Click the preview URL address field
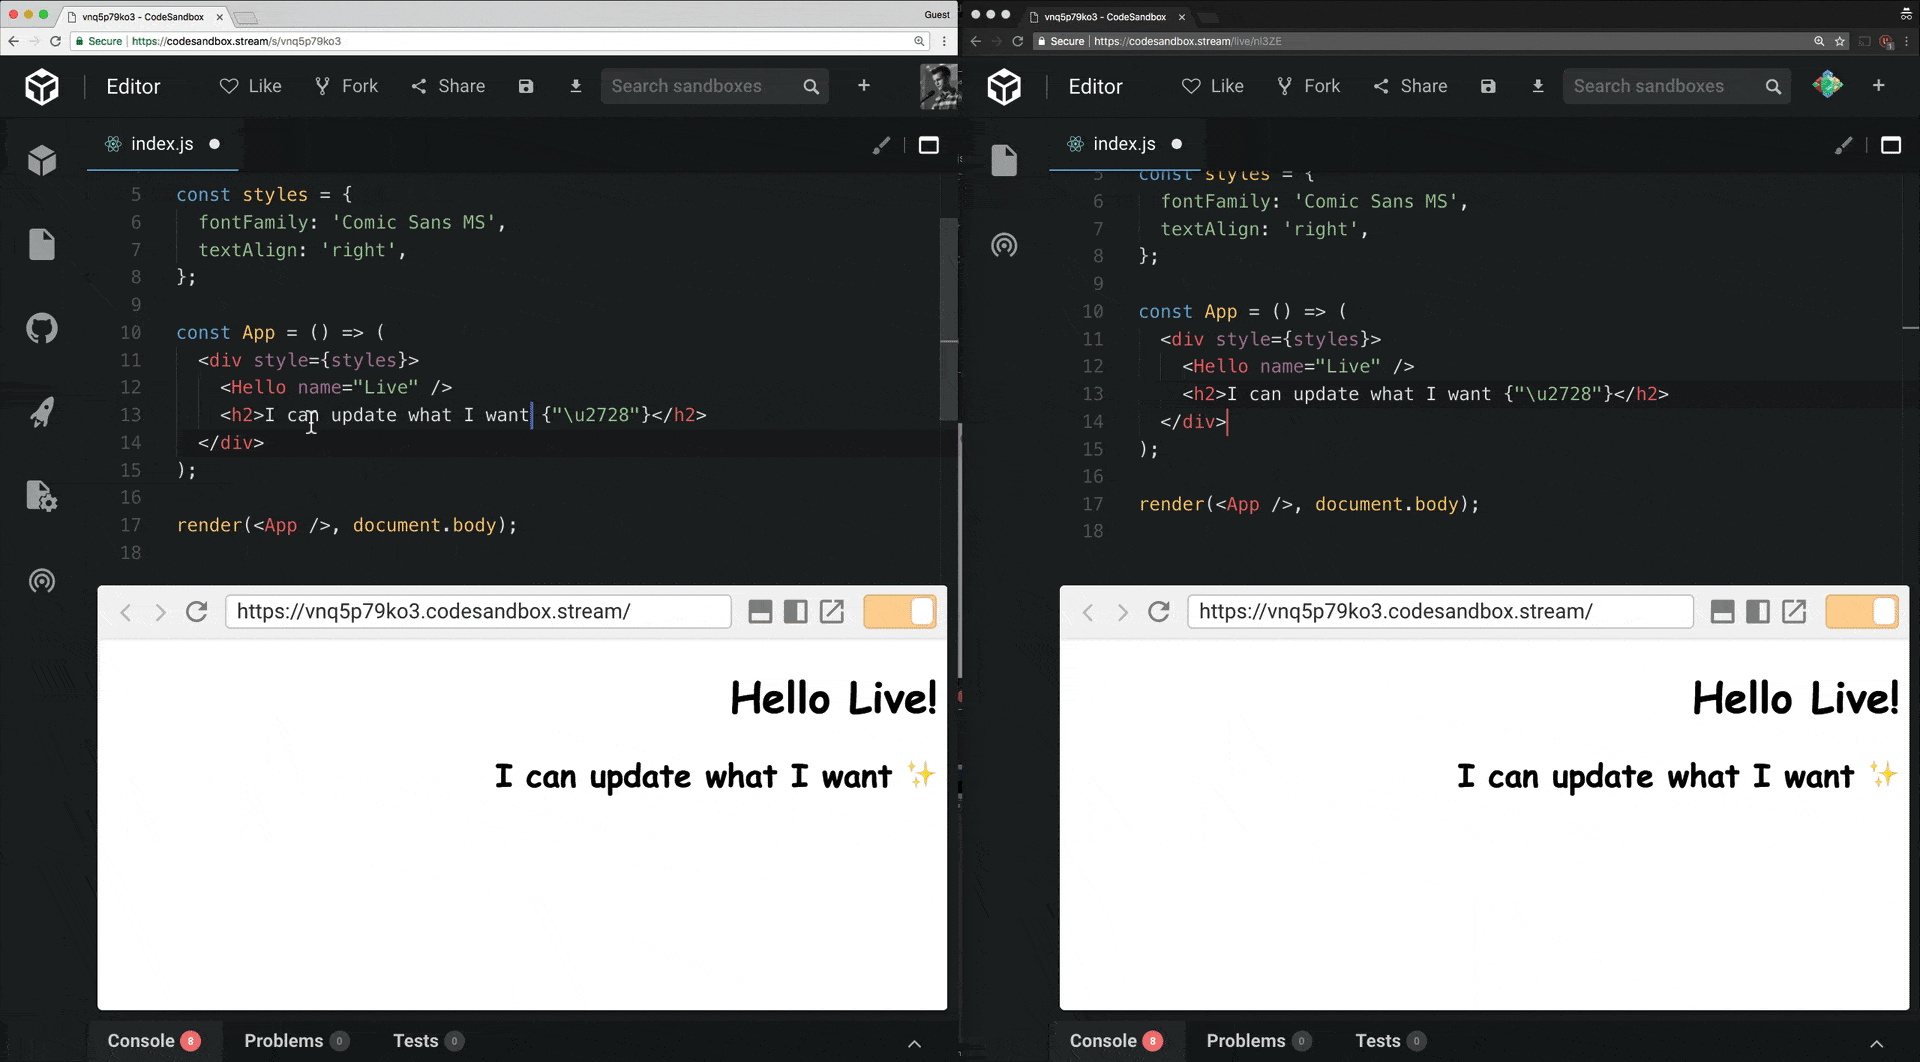 (x=478, y=611)
